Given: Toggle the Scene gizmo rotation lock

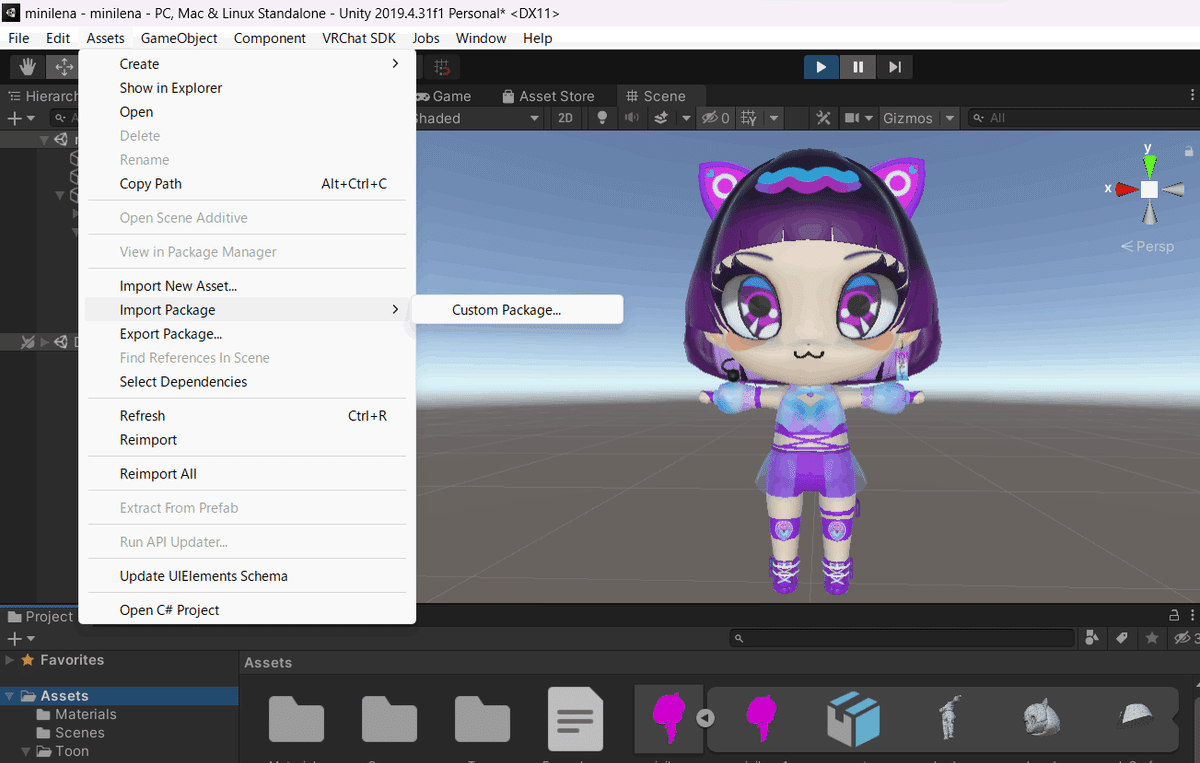Looking at the screenshot, I should pyautogui.click(x=1188, y=151).
